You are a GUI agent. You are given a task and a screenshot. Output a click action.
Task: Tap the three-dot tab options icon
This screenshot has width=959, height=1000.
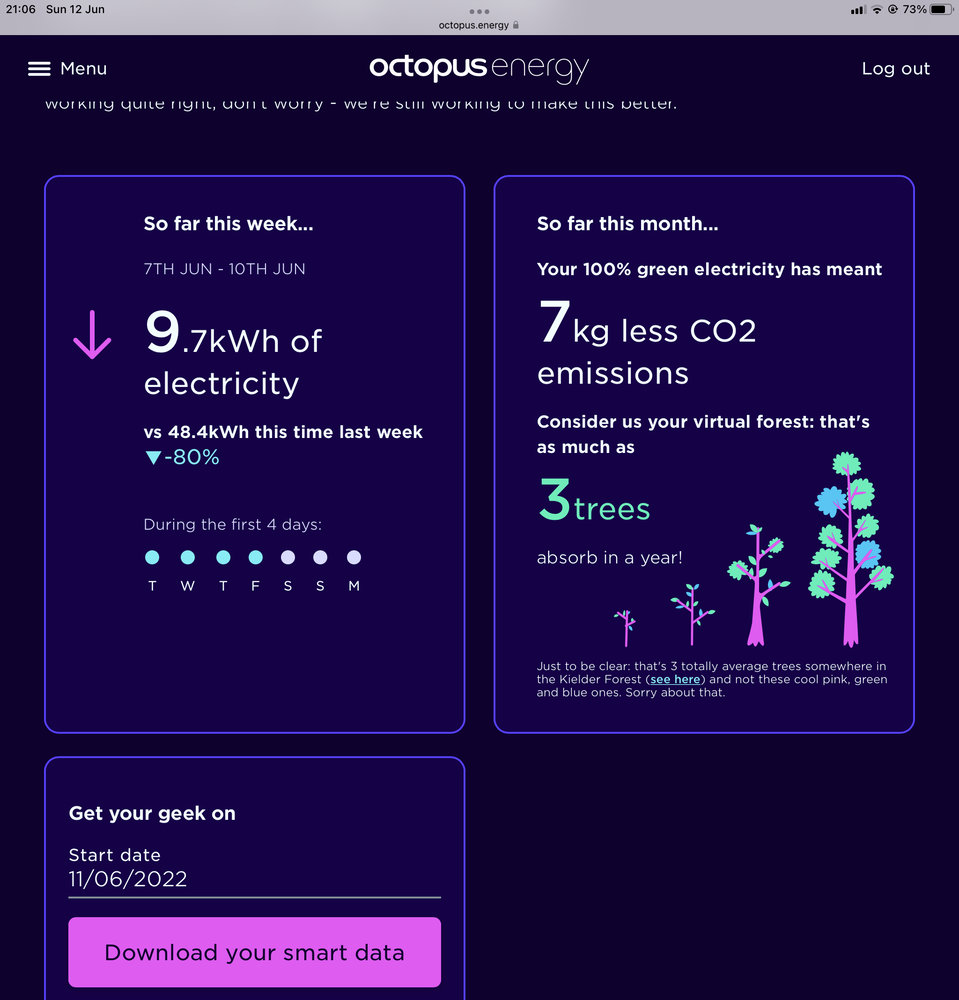479,11
